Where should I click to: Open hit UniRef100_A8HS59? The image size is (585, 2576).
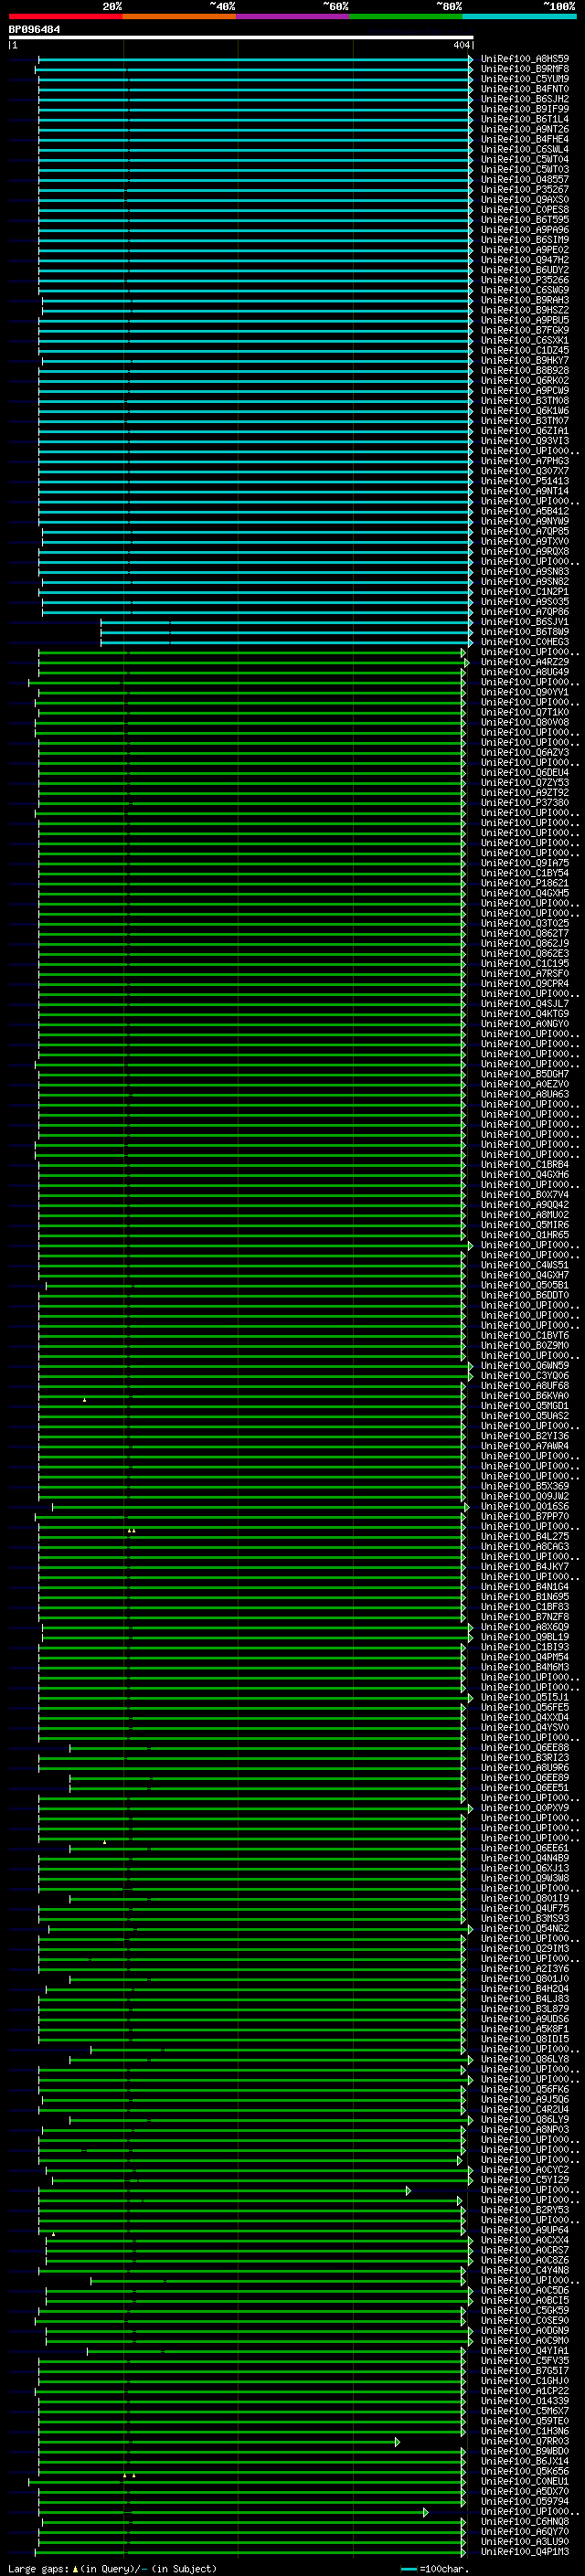point(525,59)
